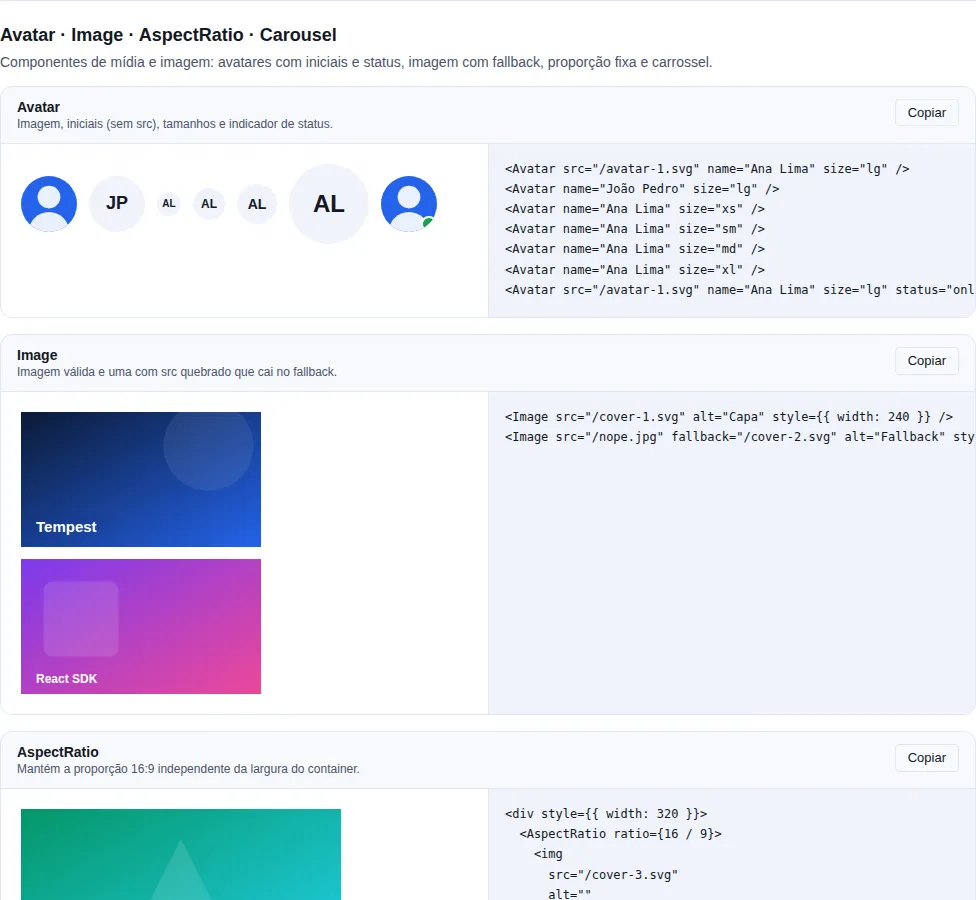The image size is (976, 900).
Task: Click the green AspectRatio preview image
Action: (x=181, y=855)
